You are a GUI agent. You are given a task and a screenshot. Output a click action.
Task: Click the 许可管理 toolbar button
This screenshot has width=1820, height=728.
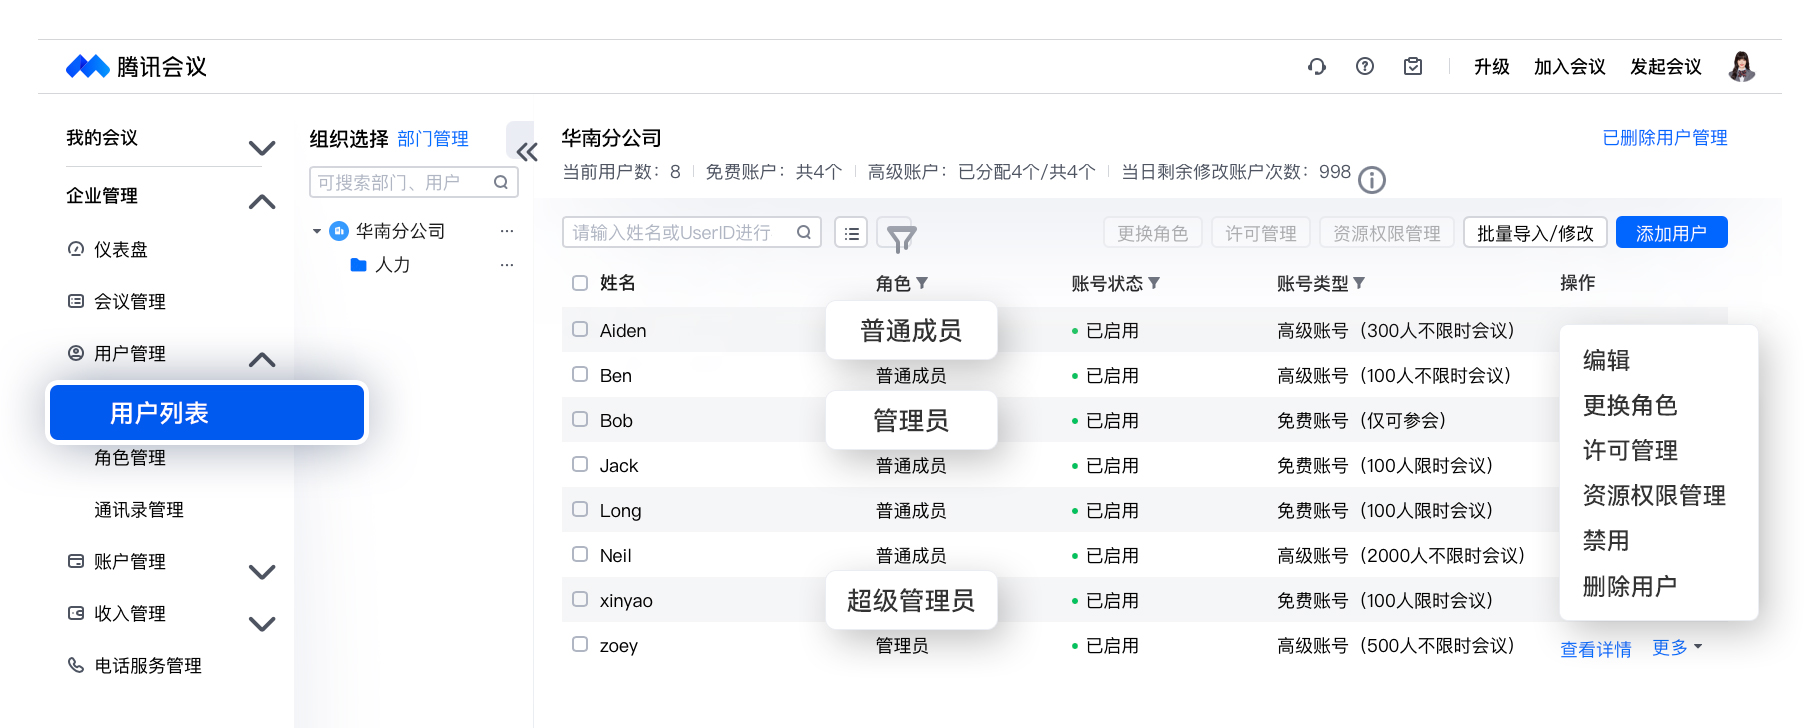point(1261,233)
